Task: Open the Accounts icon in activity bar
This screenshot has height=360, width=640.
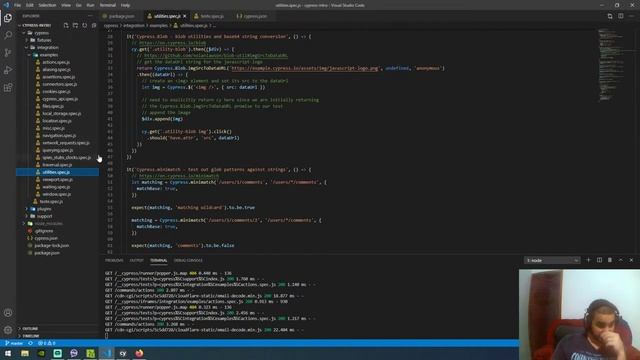Action: (x=8, y=313)
